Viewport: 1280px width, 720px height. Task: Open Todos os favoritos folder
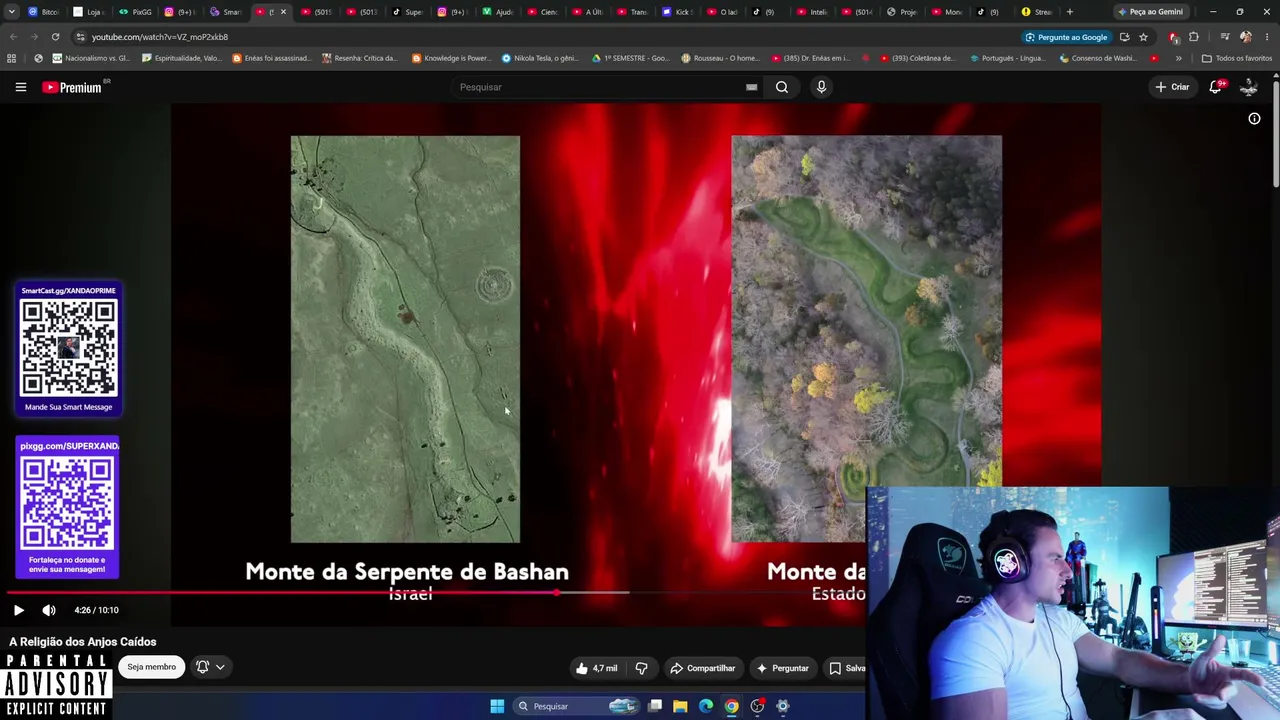click(x=1237, y=58)
